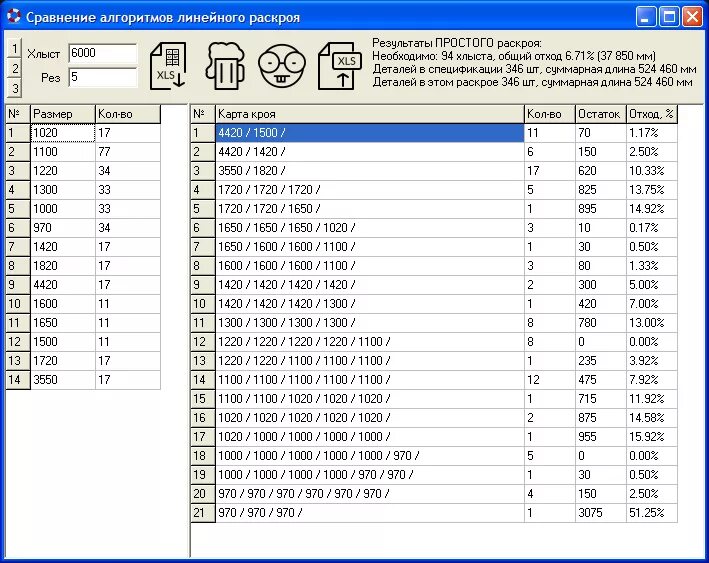Select row '1020 / 1000 / 1000 / 1000 / 1000 /'
The width and height of the screenshot is (709, 563).
370,437
